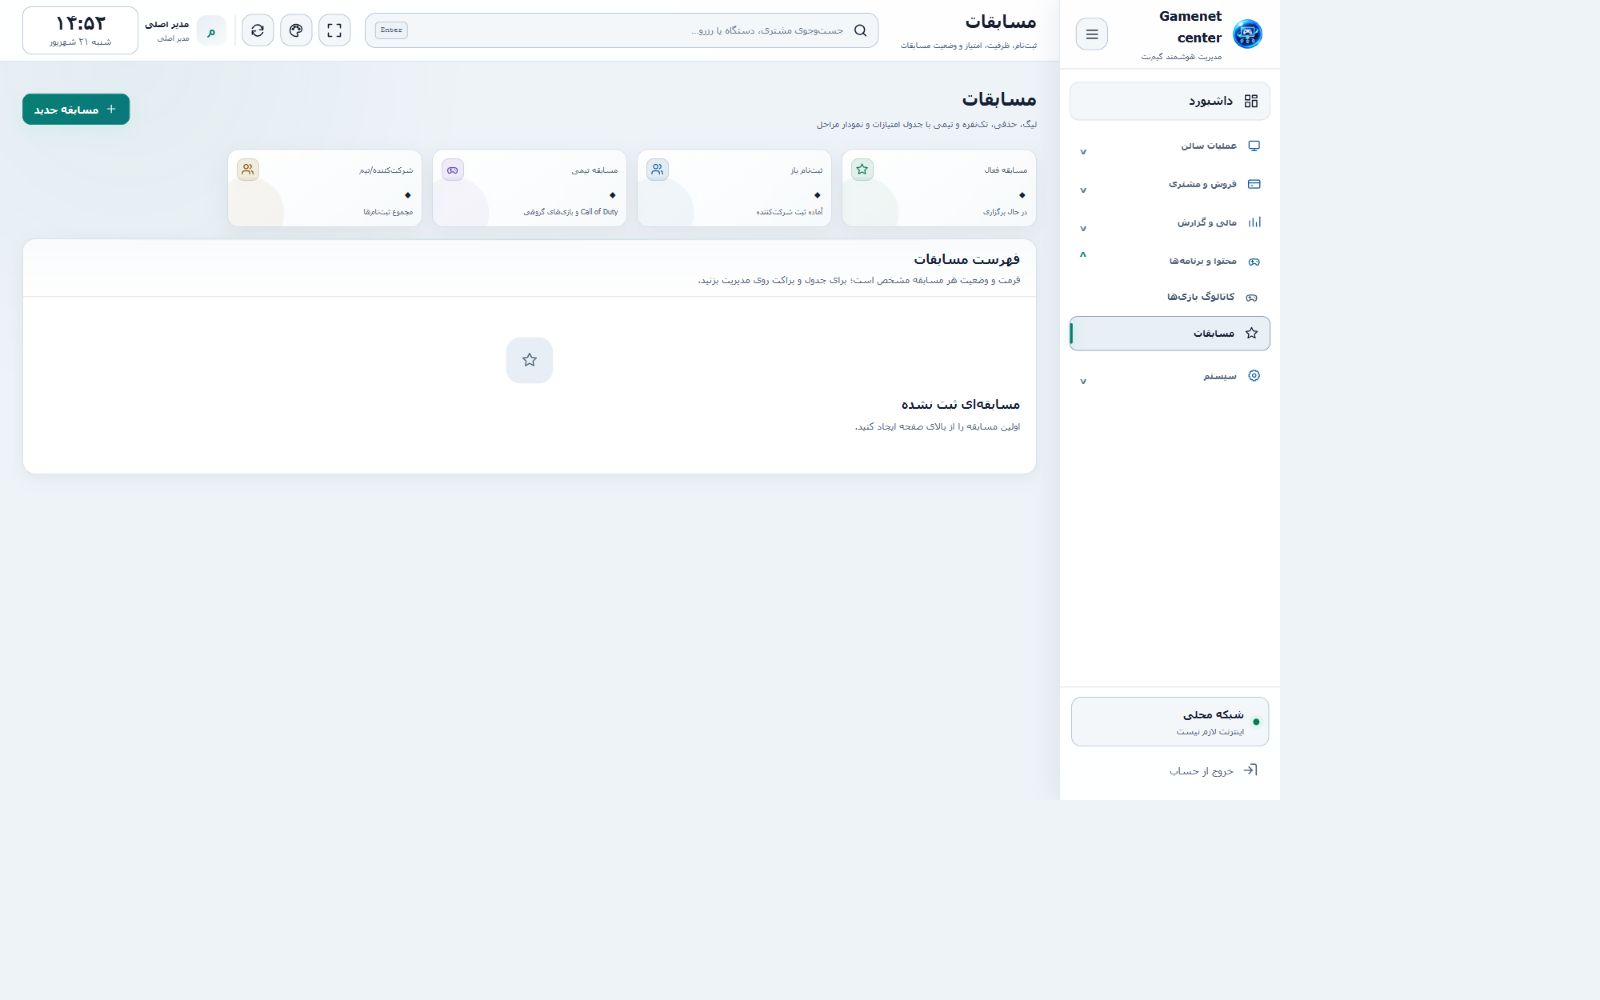Image resolution: width=1600 pixels, height=1000 pixels.
Task: Open the مدیر اصلی user avatar
Action: [211, 31]
